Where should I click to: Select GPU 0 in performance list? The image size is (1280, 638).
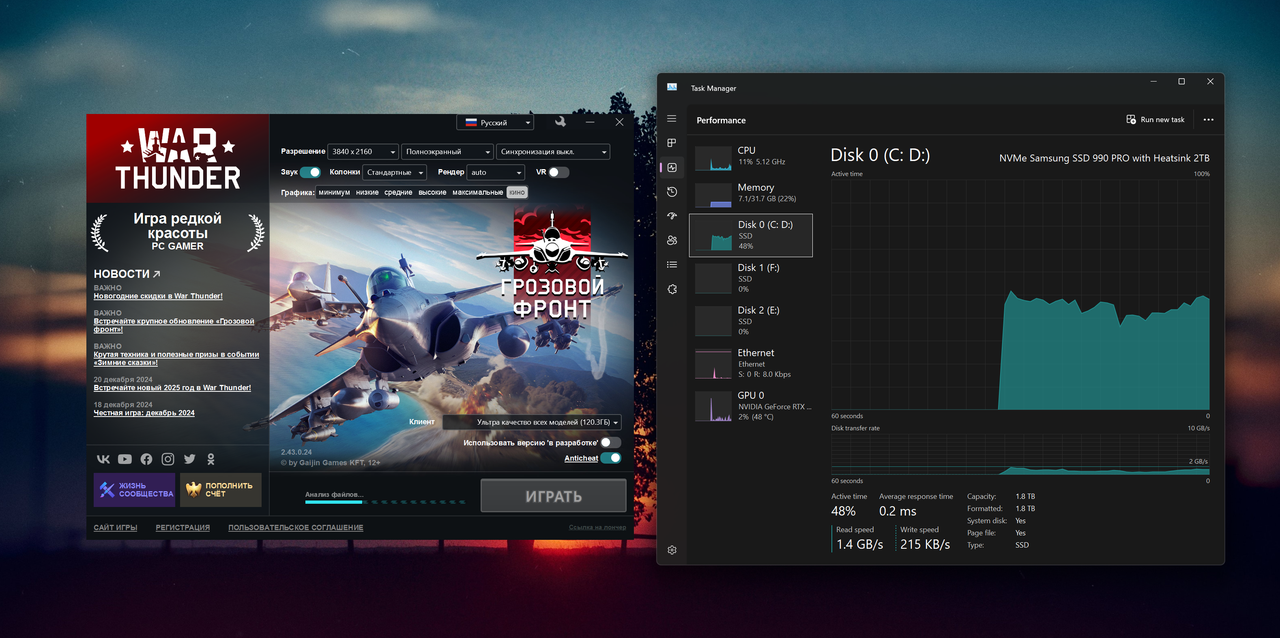[751, 406]
